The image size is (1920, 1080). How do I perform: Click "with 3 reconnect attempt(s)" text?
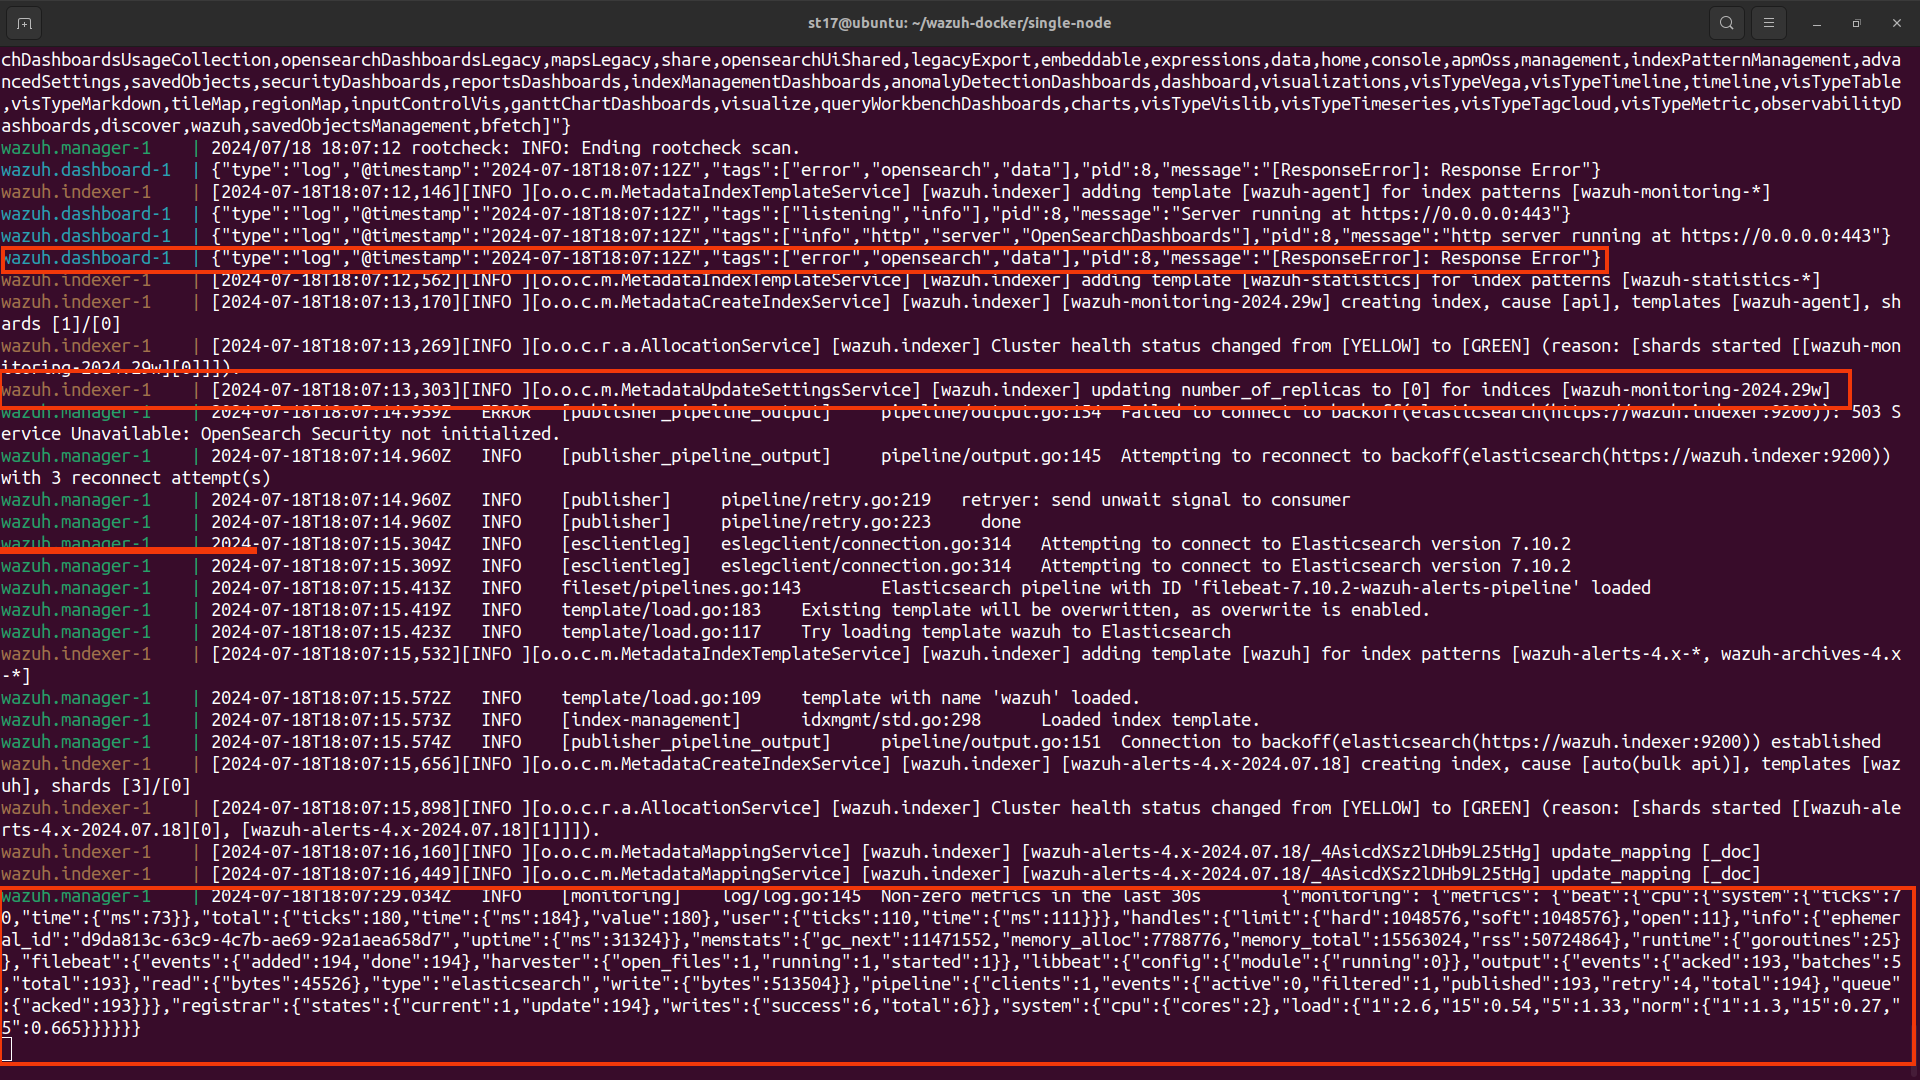(136, 478)
